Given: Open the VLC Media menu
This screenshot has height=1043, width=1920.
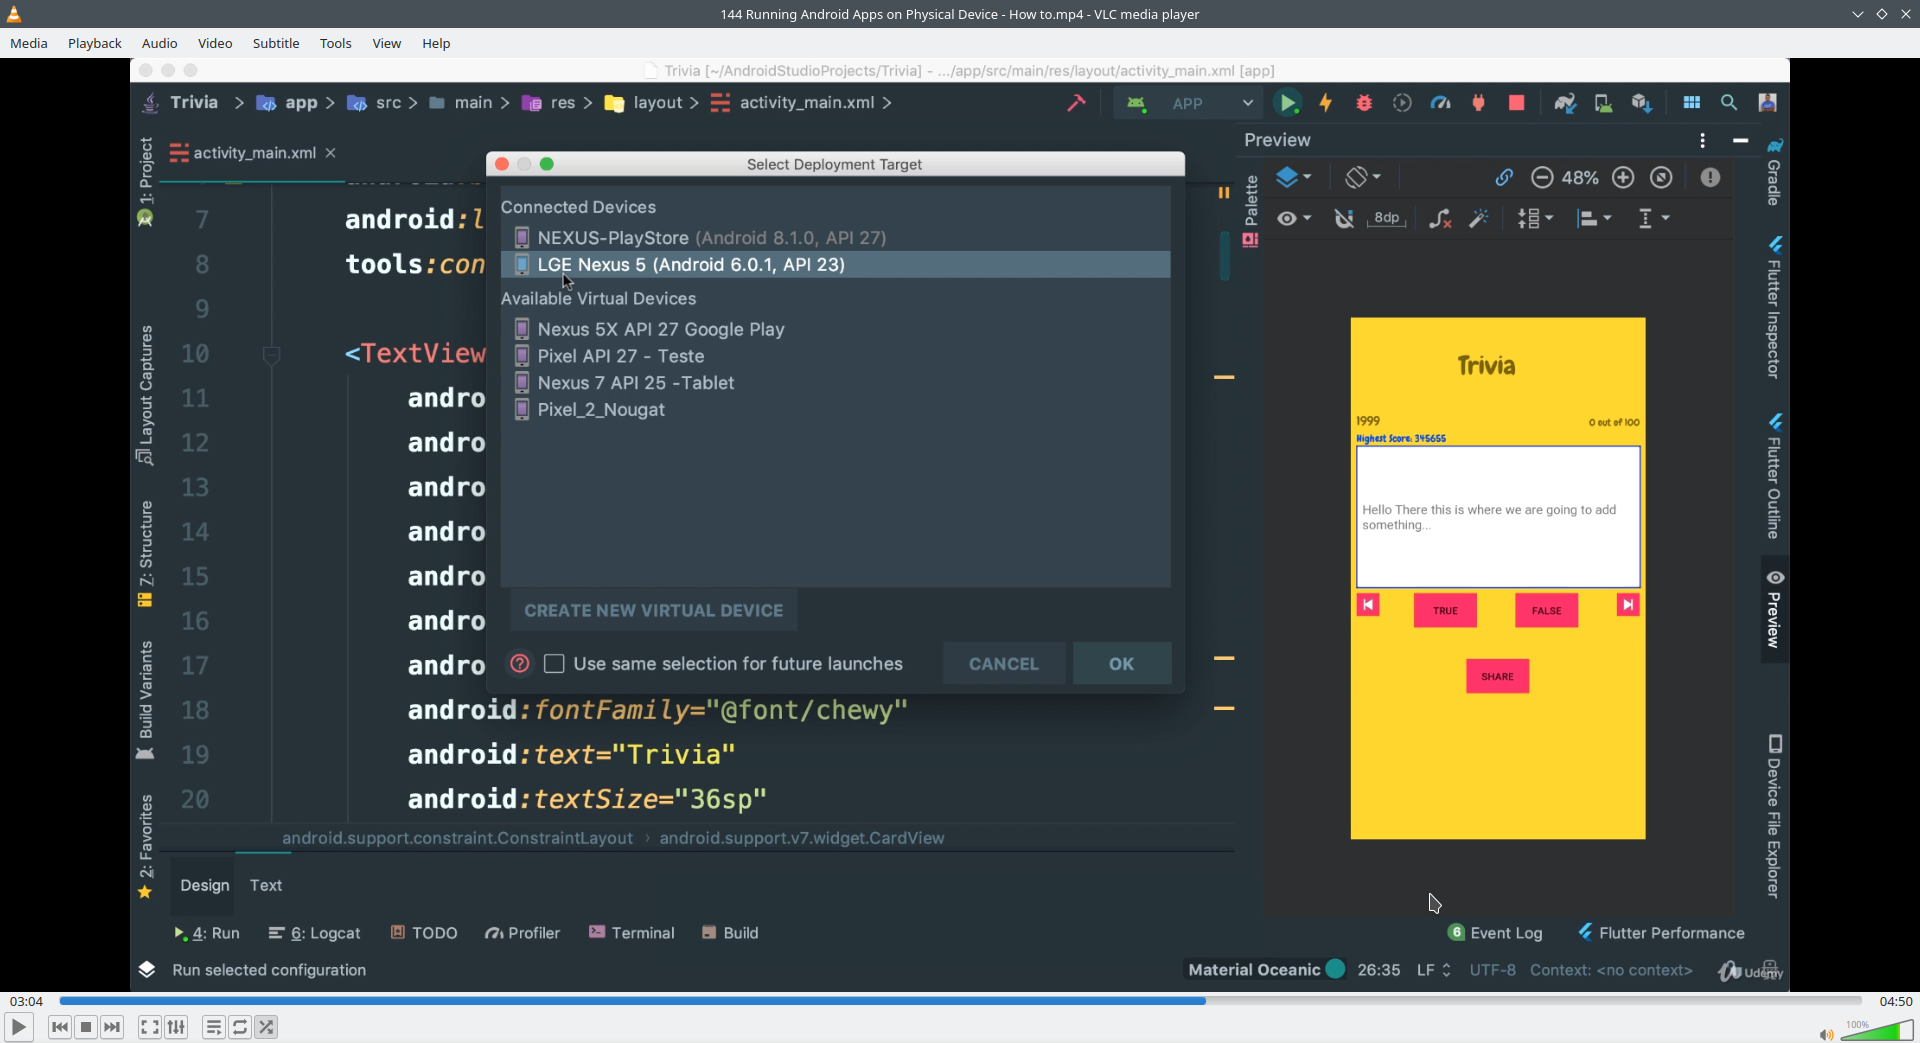Looking at the screenshot, I should (x=29, y=43).
